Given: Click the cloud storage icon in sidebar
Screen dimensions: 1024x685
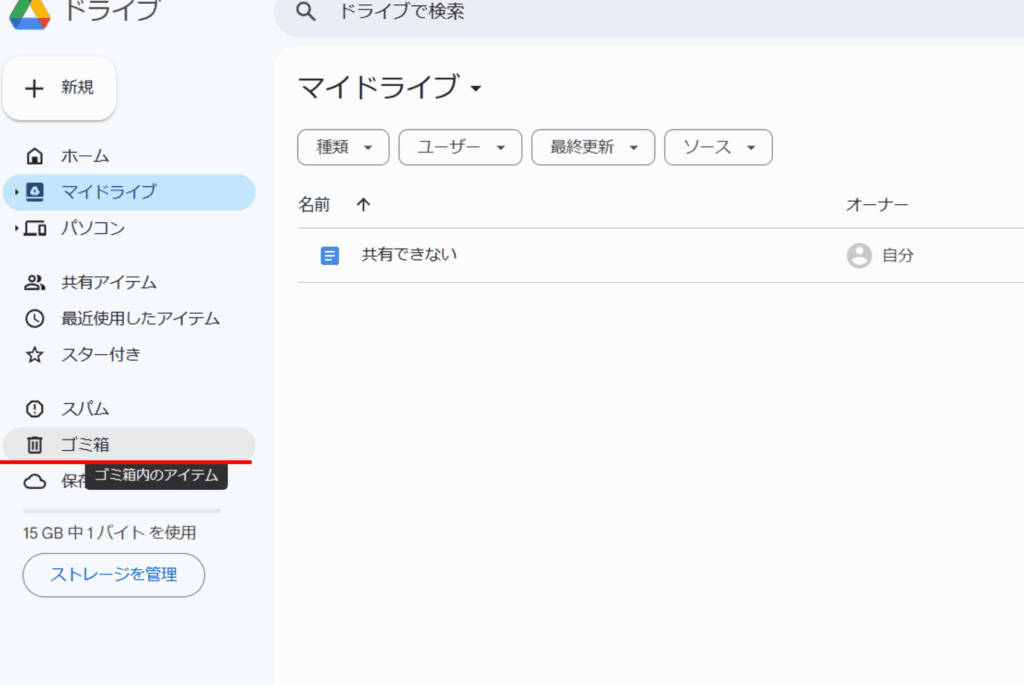Looking at the screenshot, I should (35, 482).
